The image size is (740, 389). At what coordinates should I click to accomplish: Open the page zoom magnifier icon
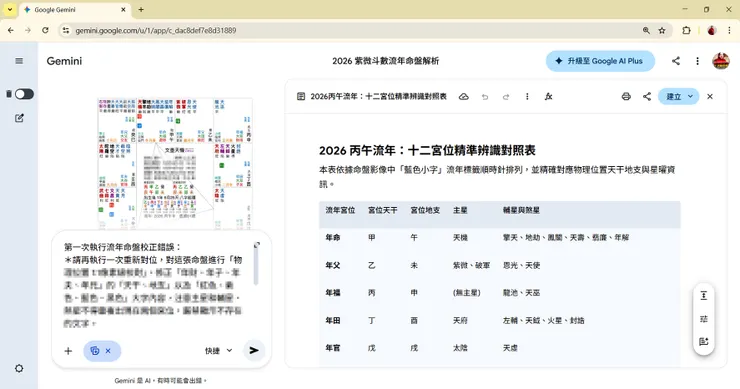[x=646, y=30]
